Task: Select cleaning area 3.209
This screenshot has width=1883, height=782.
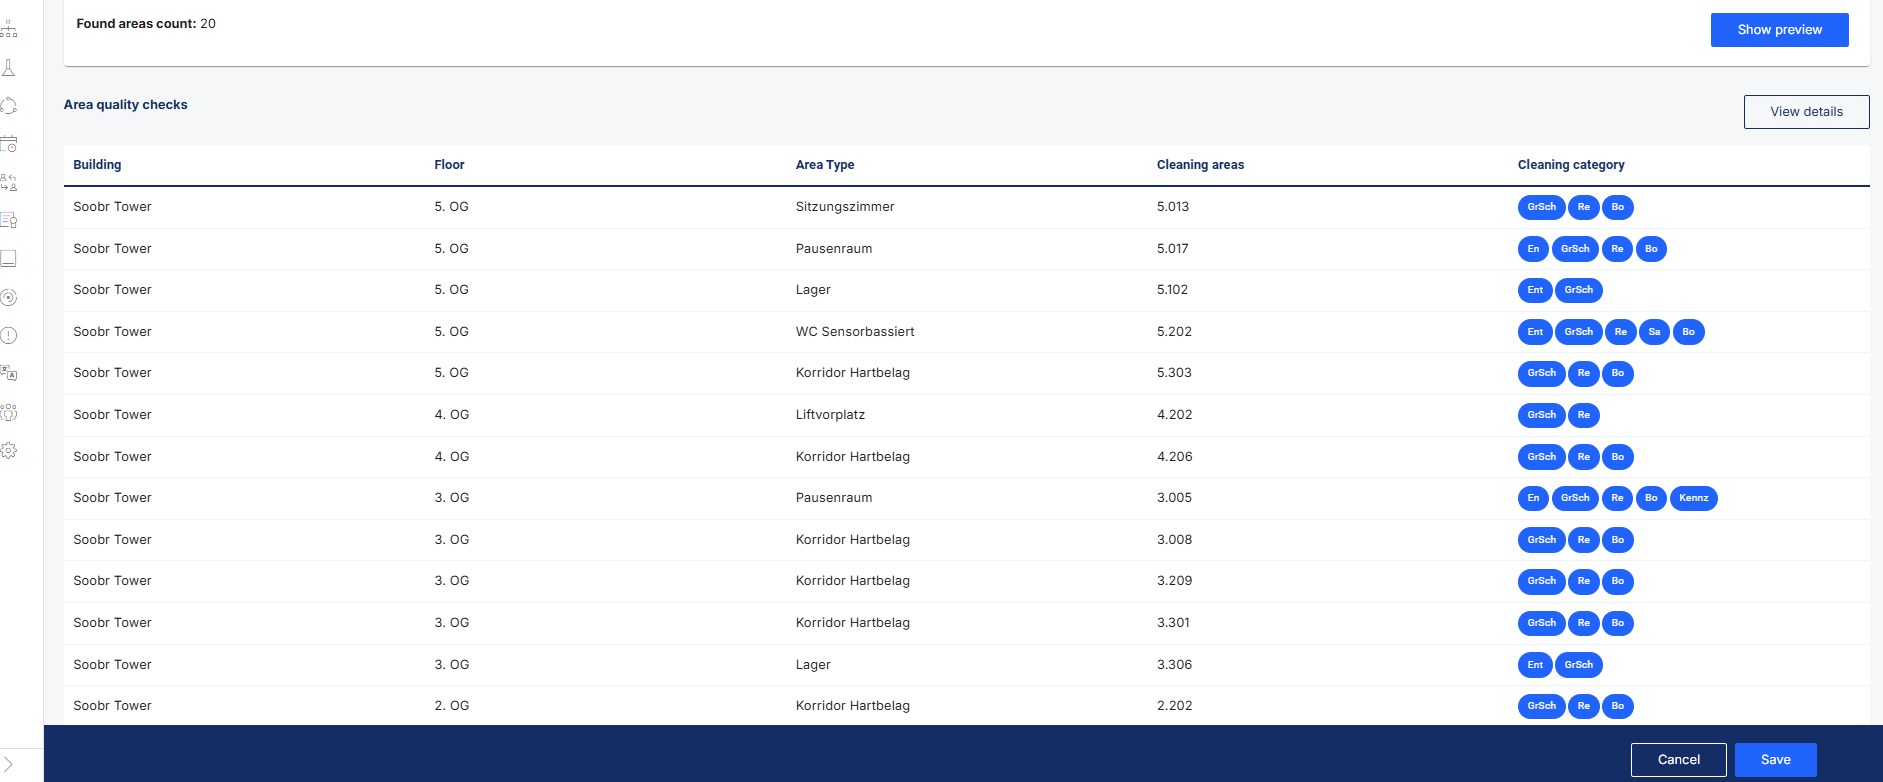Action: pos(1174,581)
